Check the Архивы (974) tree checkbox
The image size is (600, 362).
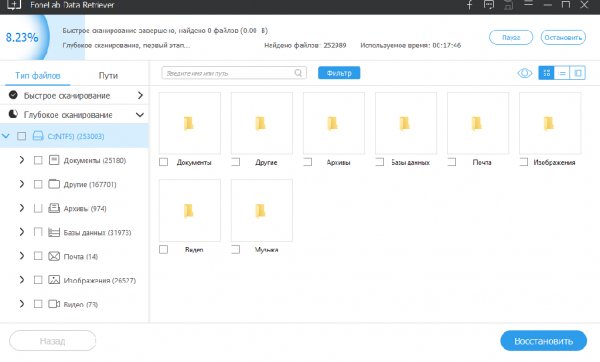click(38, 209)
